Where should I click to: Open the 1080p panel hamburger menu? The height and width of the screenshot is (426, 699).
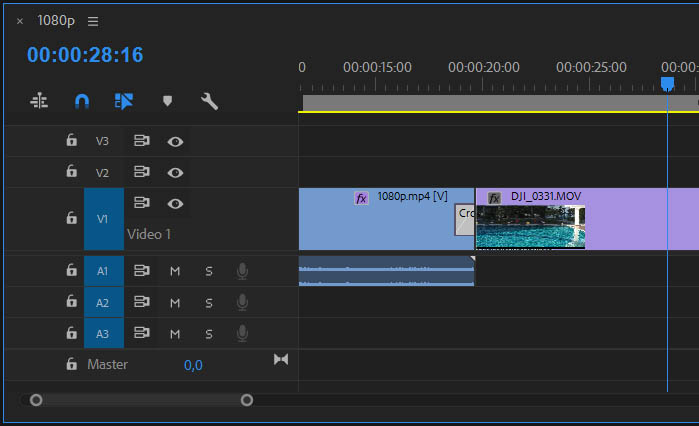[93, 21]
